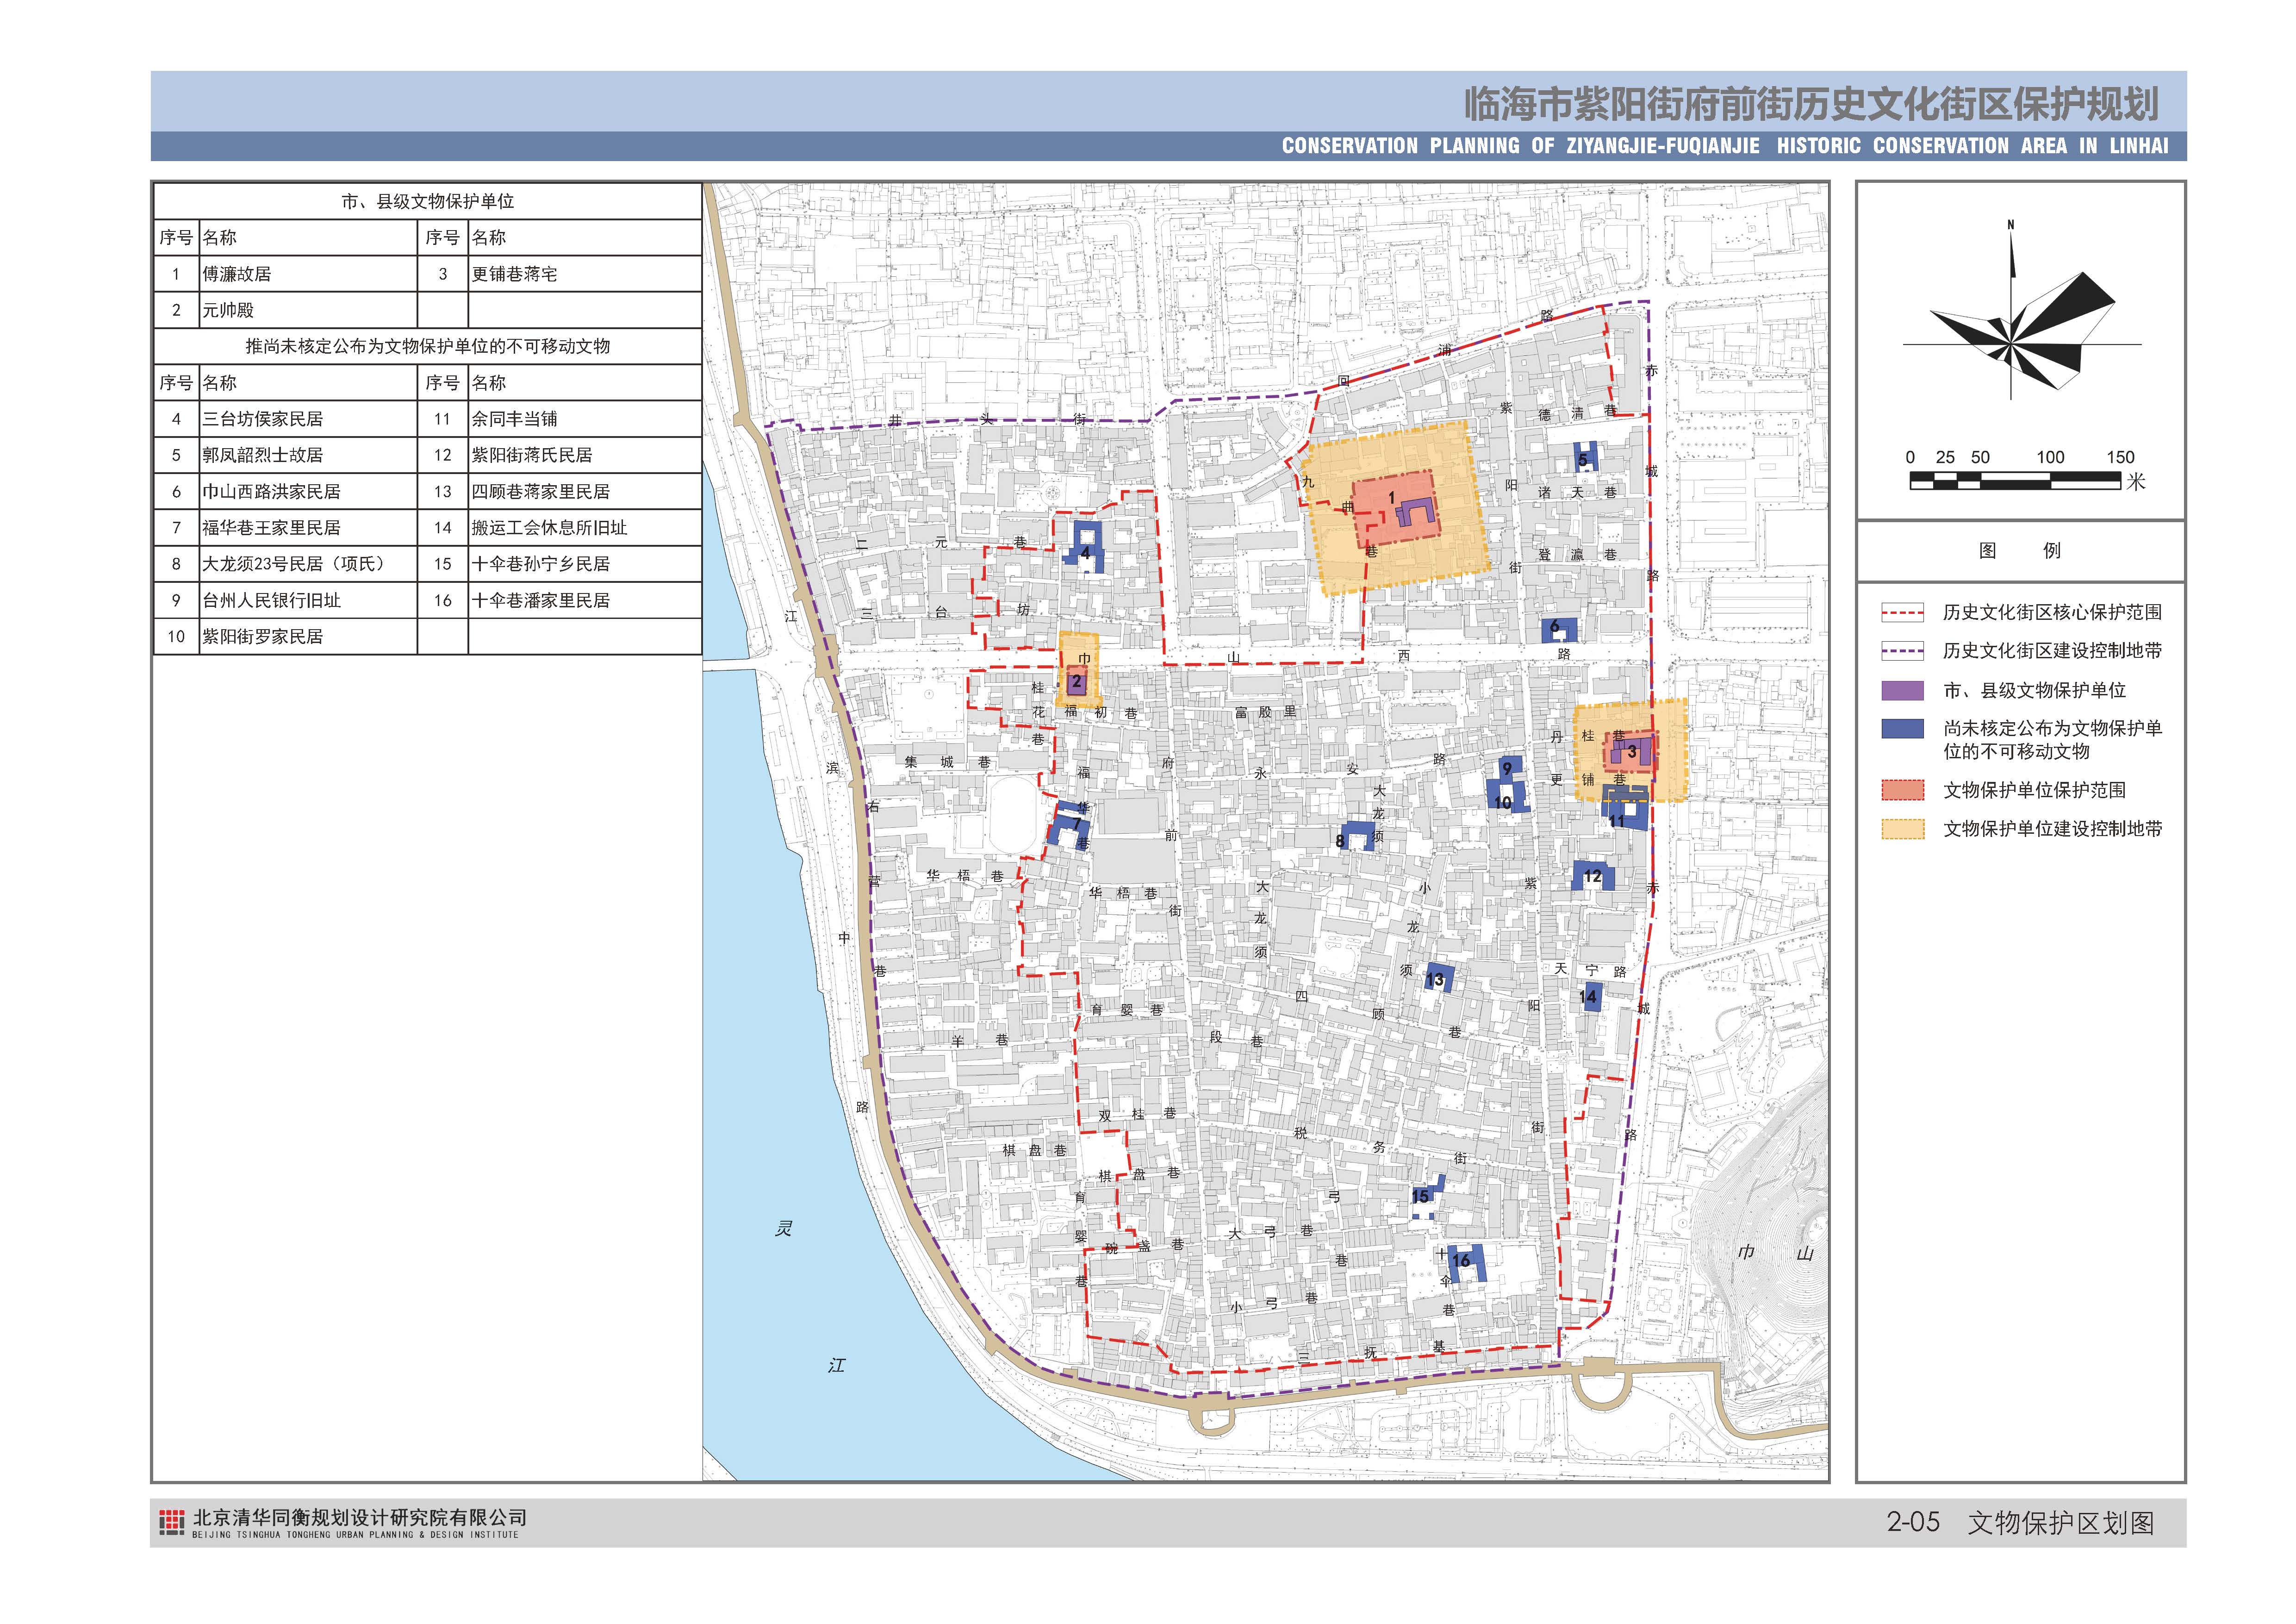Click the Chinese title 临海市紫阳街府前街历史文化街区保护规划
The height and width of the screenshot is (1624, 2296).
[1811, 104]
